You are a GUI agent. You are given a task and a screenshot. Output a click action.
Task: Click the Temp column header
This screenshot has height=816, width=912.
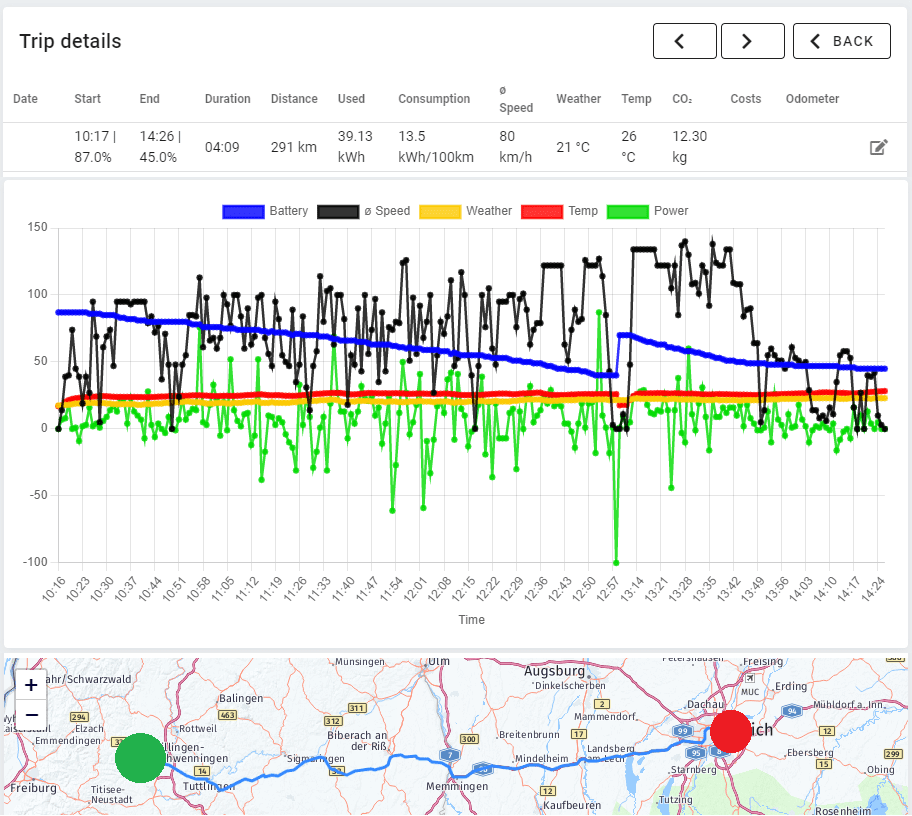[636, 99]
